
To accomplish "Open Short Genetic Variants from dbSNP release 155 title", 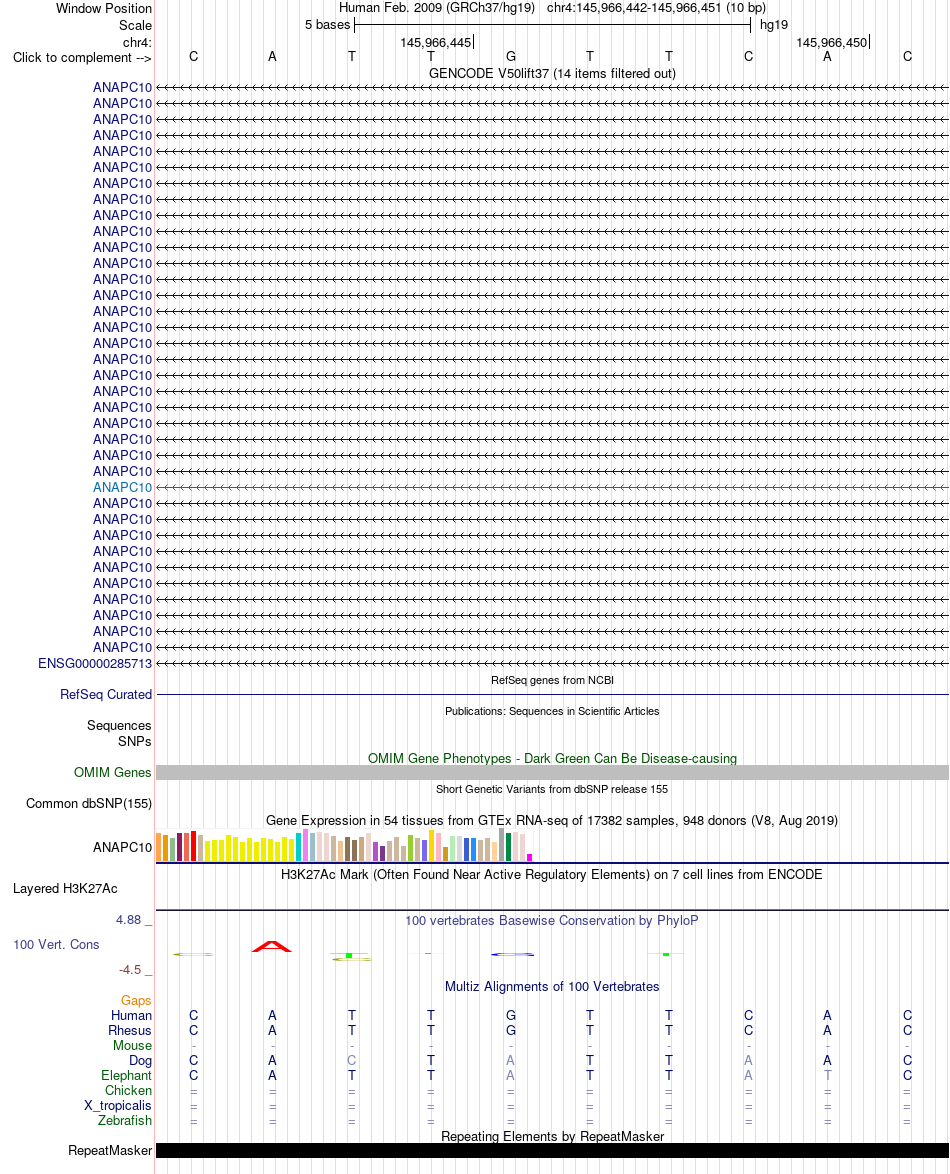I will pos(552,789).
